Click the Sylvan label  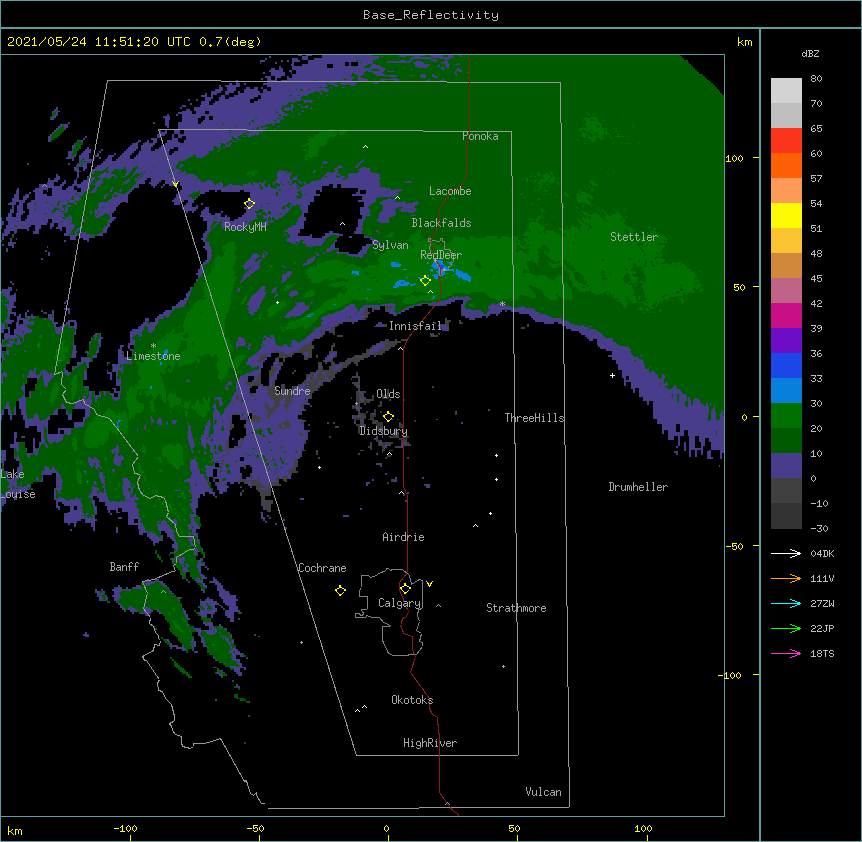390,245
